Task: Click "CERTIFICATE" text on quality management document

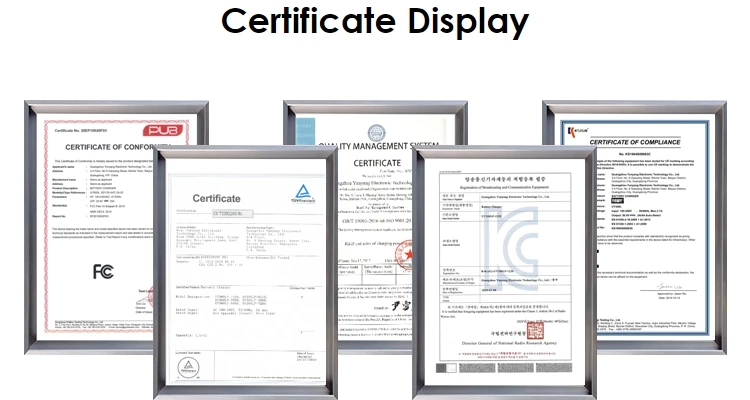Action: (377, 163)
